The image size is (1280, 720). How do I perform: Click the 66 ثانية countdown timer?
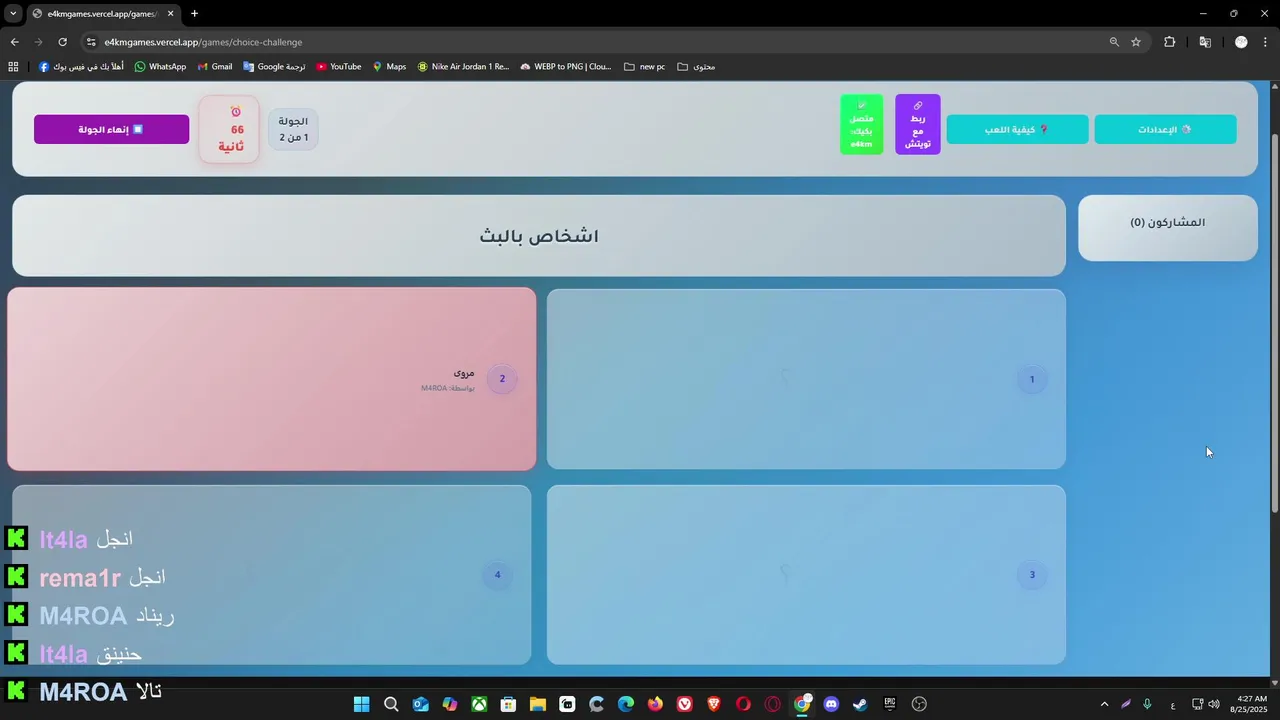(x=229, y=129)
